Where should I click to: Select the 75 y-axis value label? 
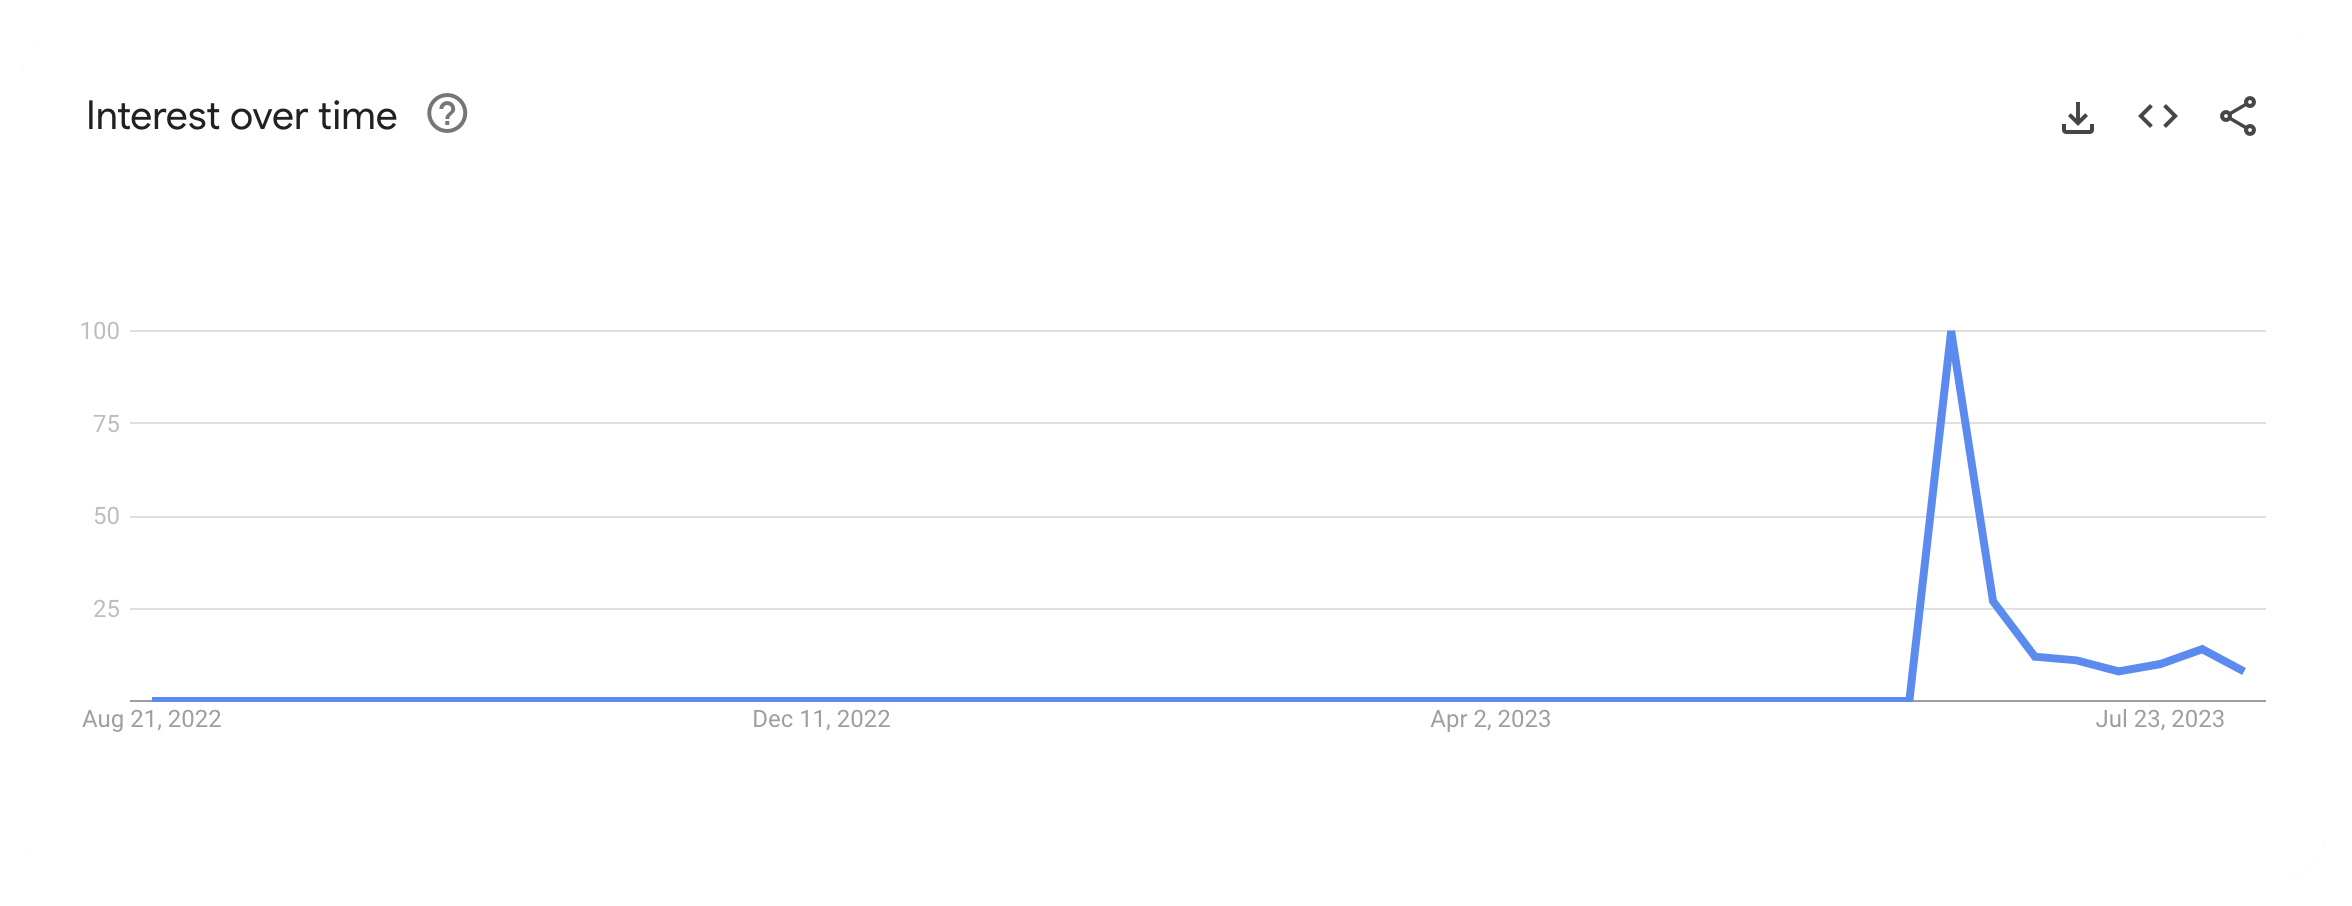click(106, 424)
